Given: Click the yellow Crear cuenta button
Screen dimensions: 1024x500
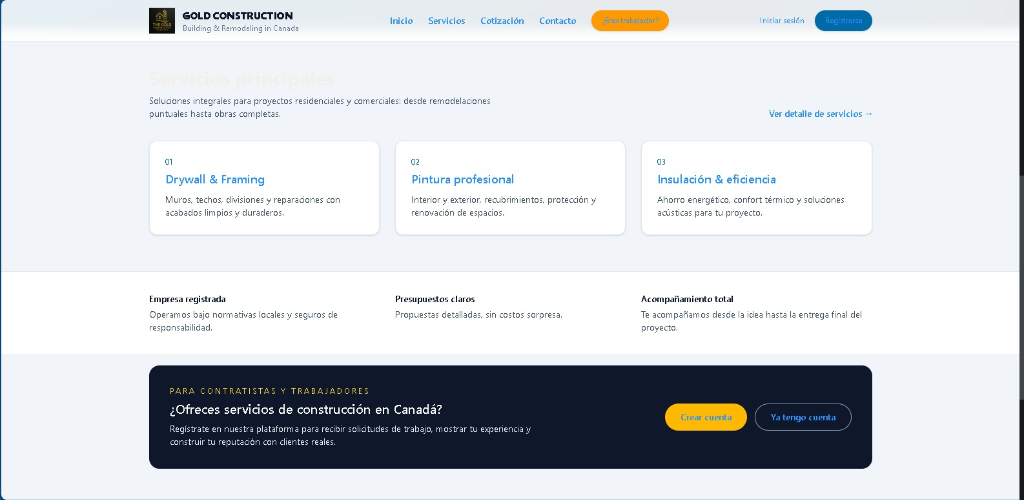Looking at the screenshot, I should (706, 417).
